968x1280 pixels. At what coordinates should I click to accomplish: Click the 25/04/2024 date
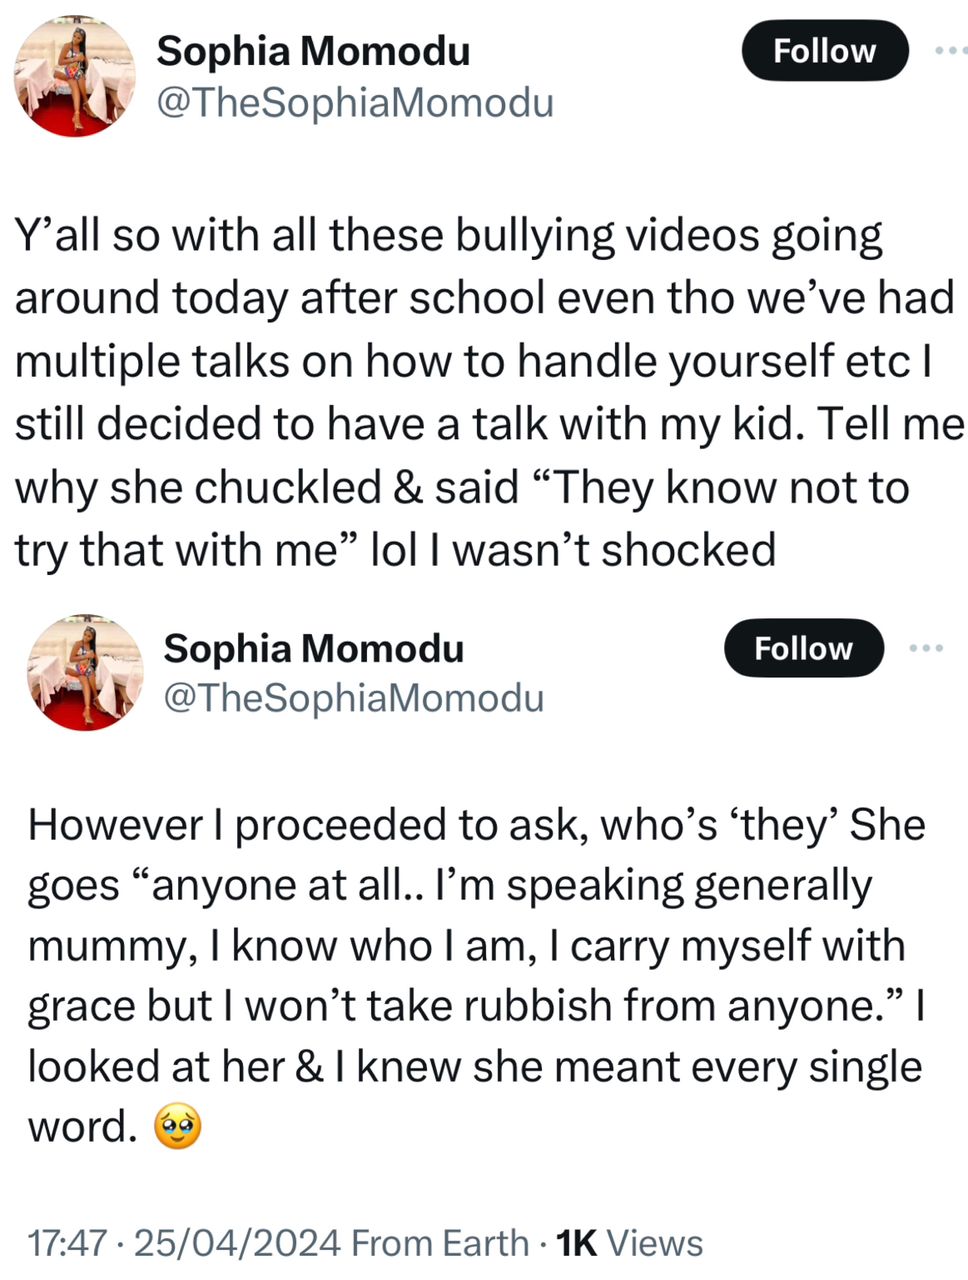pos(238,1243)
